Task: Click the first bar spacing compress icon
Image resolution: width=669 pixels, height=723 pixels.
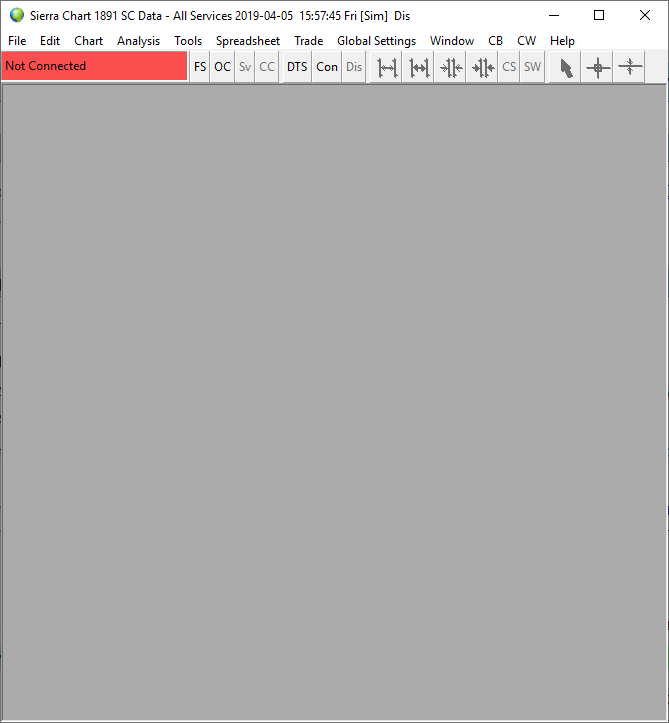Action: 450,67
